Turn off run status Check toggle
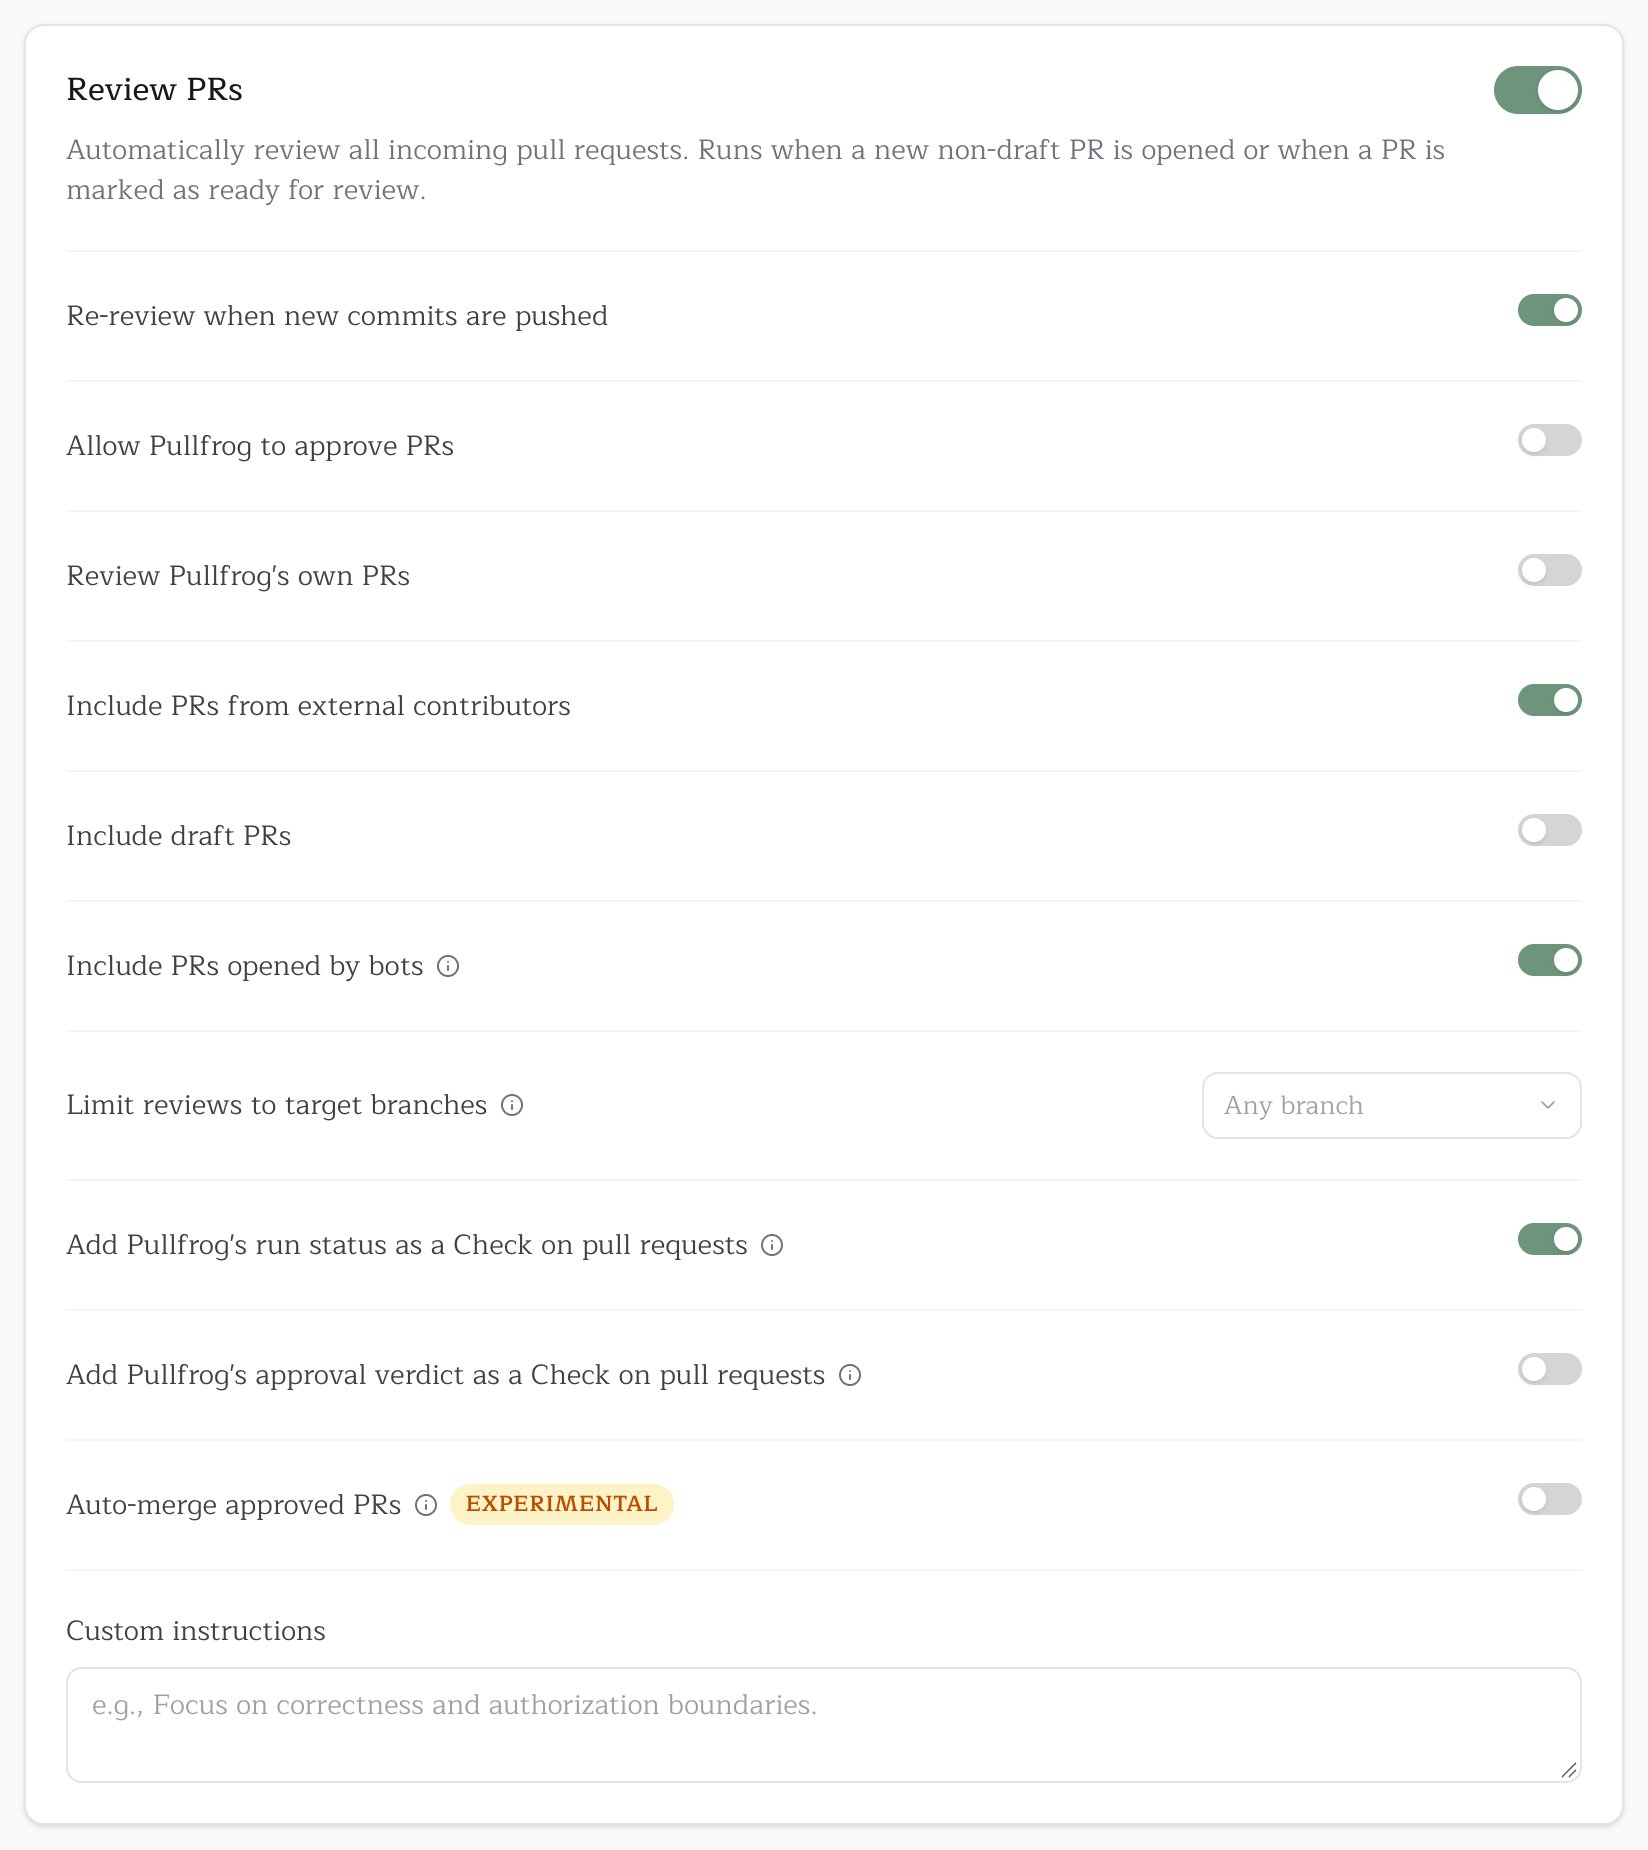 pos(1549,1239)
